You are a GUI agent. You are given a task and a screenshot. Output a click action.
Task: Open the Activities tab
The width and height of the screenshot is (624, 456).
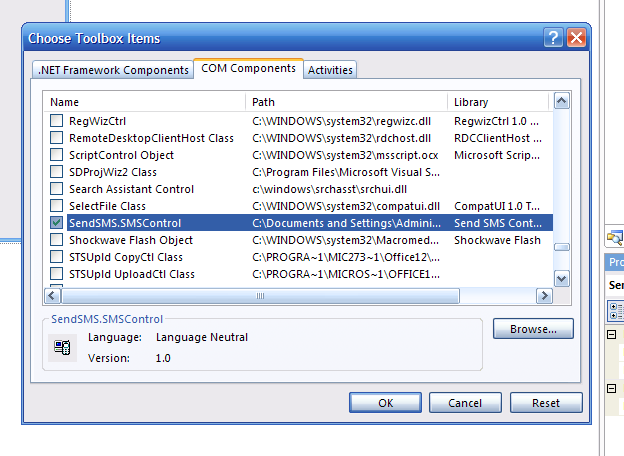click(x=330, y=70)
